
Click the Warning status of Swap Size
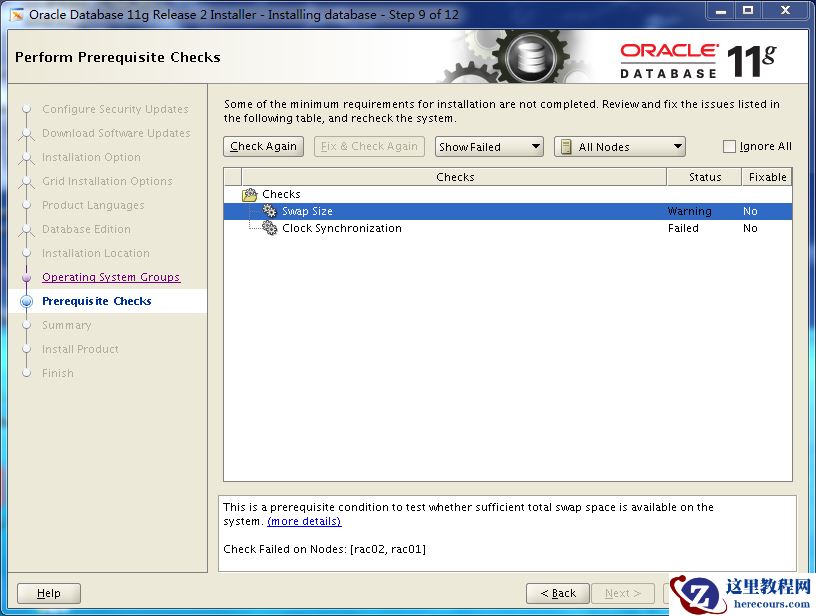pos(689,211)
